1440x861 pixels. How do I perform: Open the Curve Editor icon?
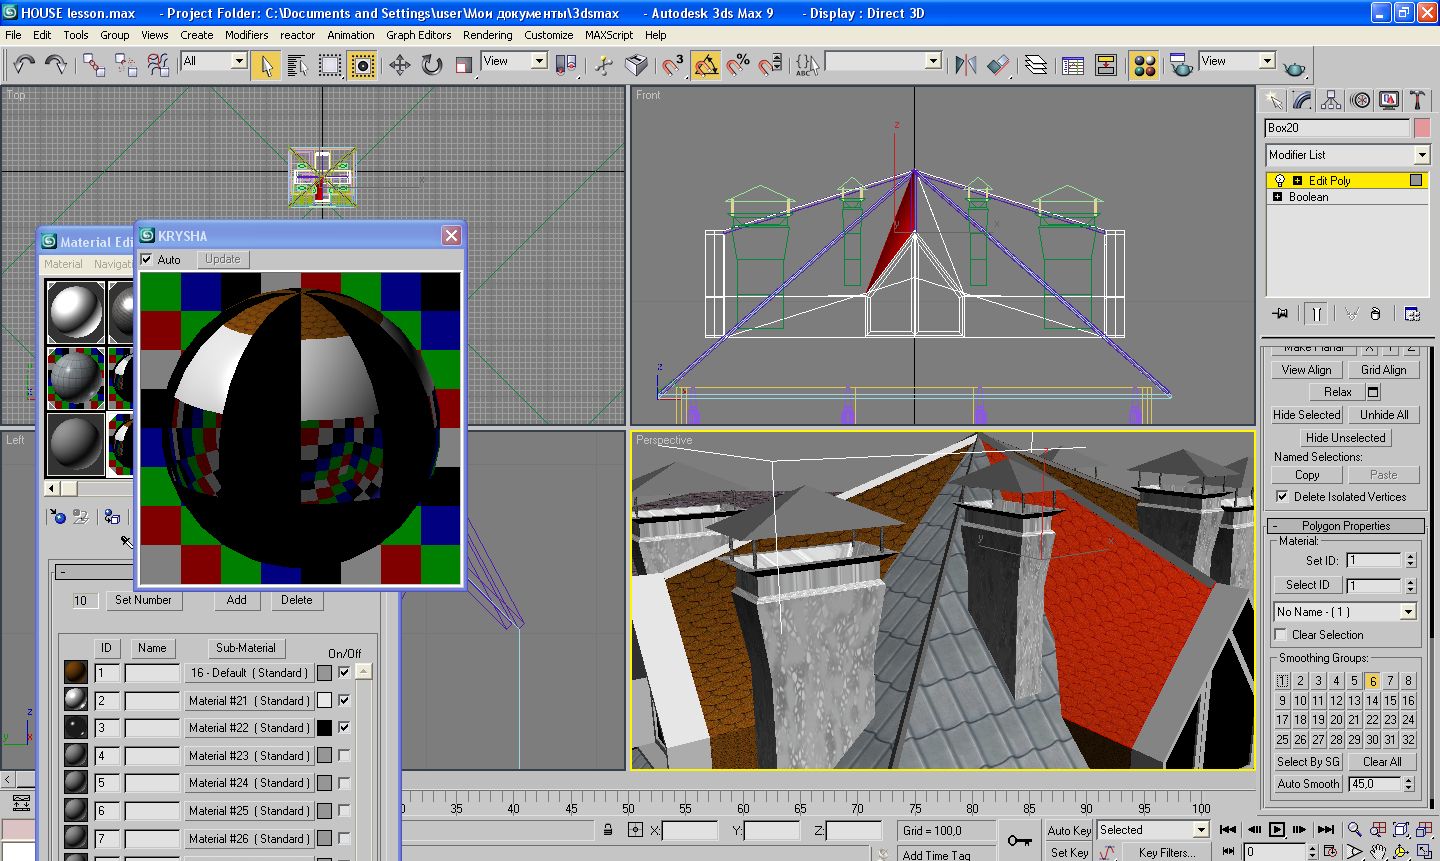pos(1073,65)
